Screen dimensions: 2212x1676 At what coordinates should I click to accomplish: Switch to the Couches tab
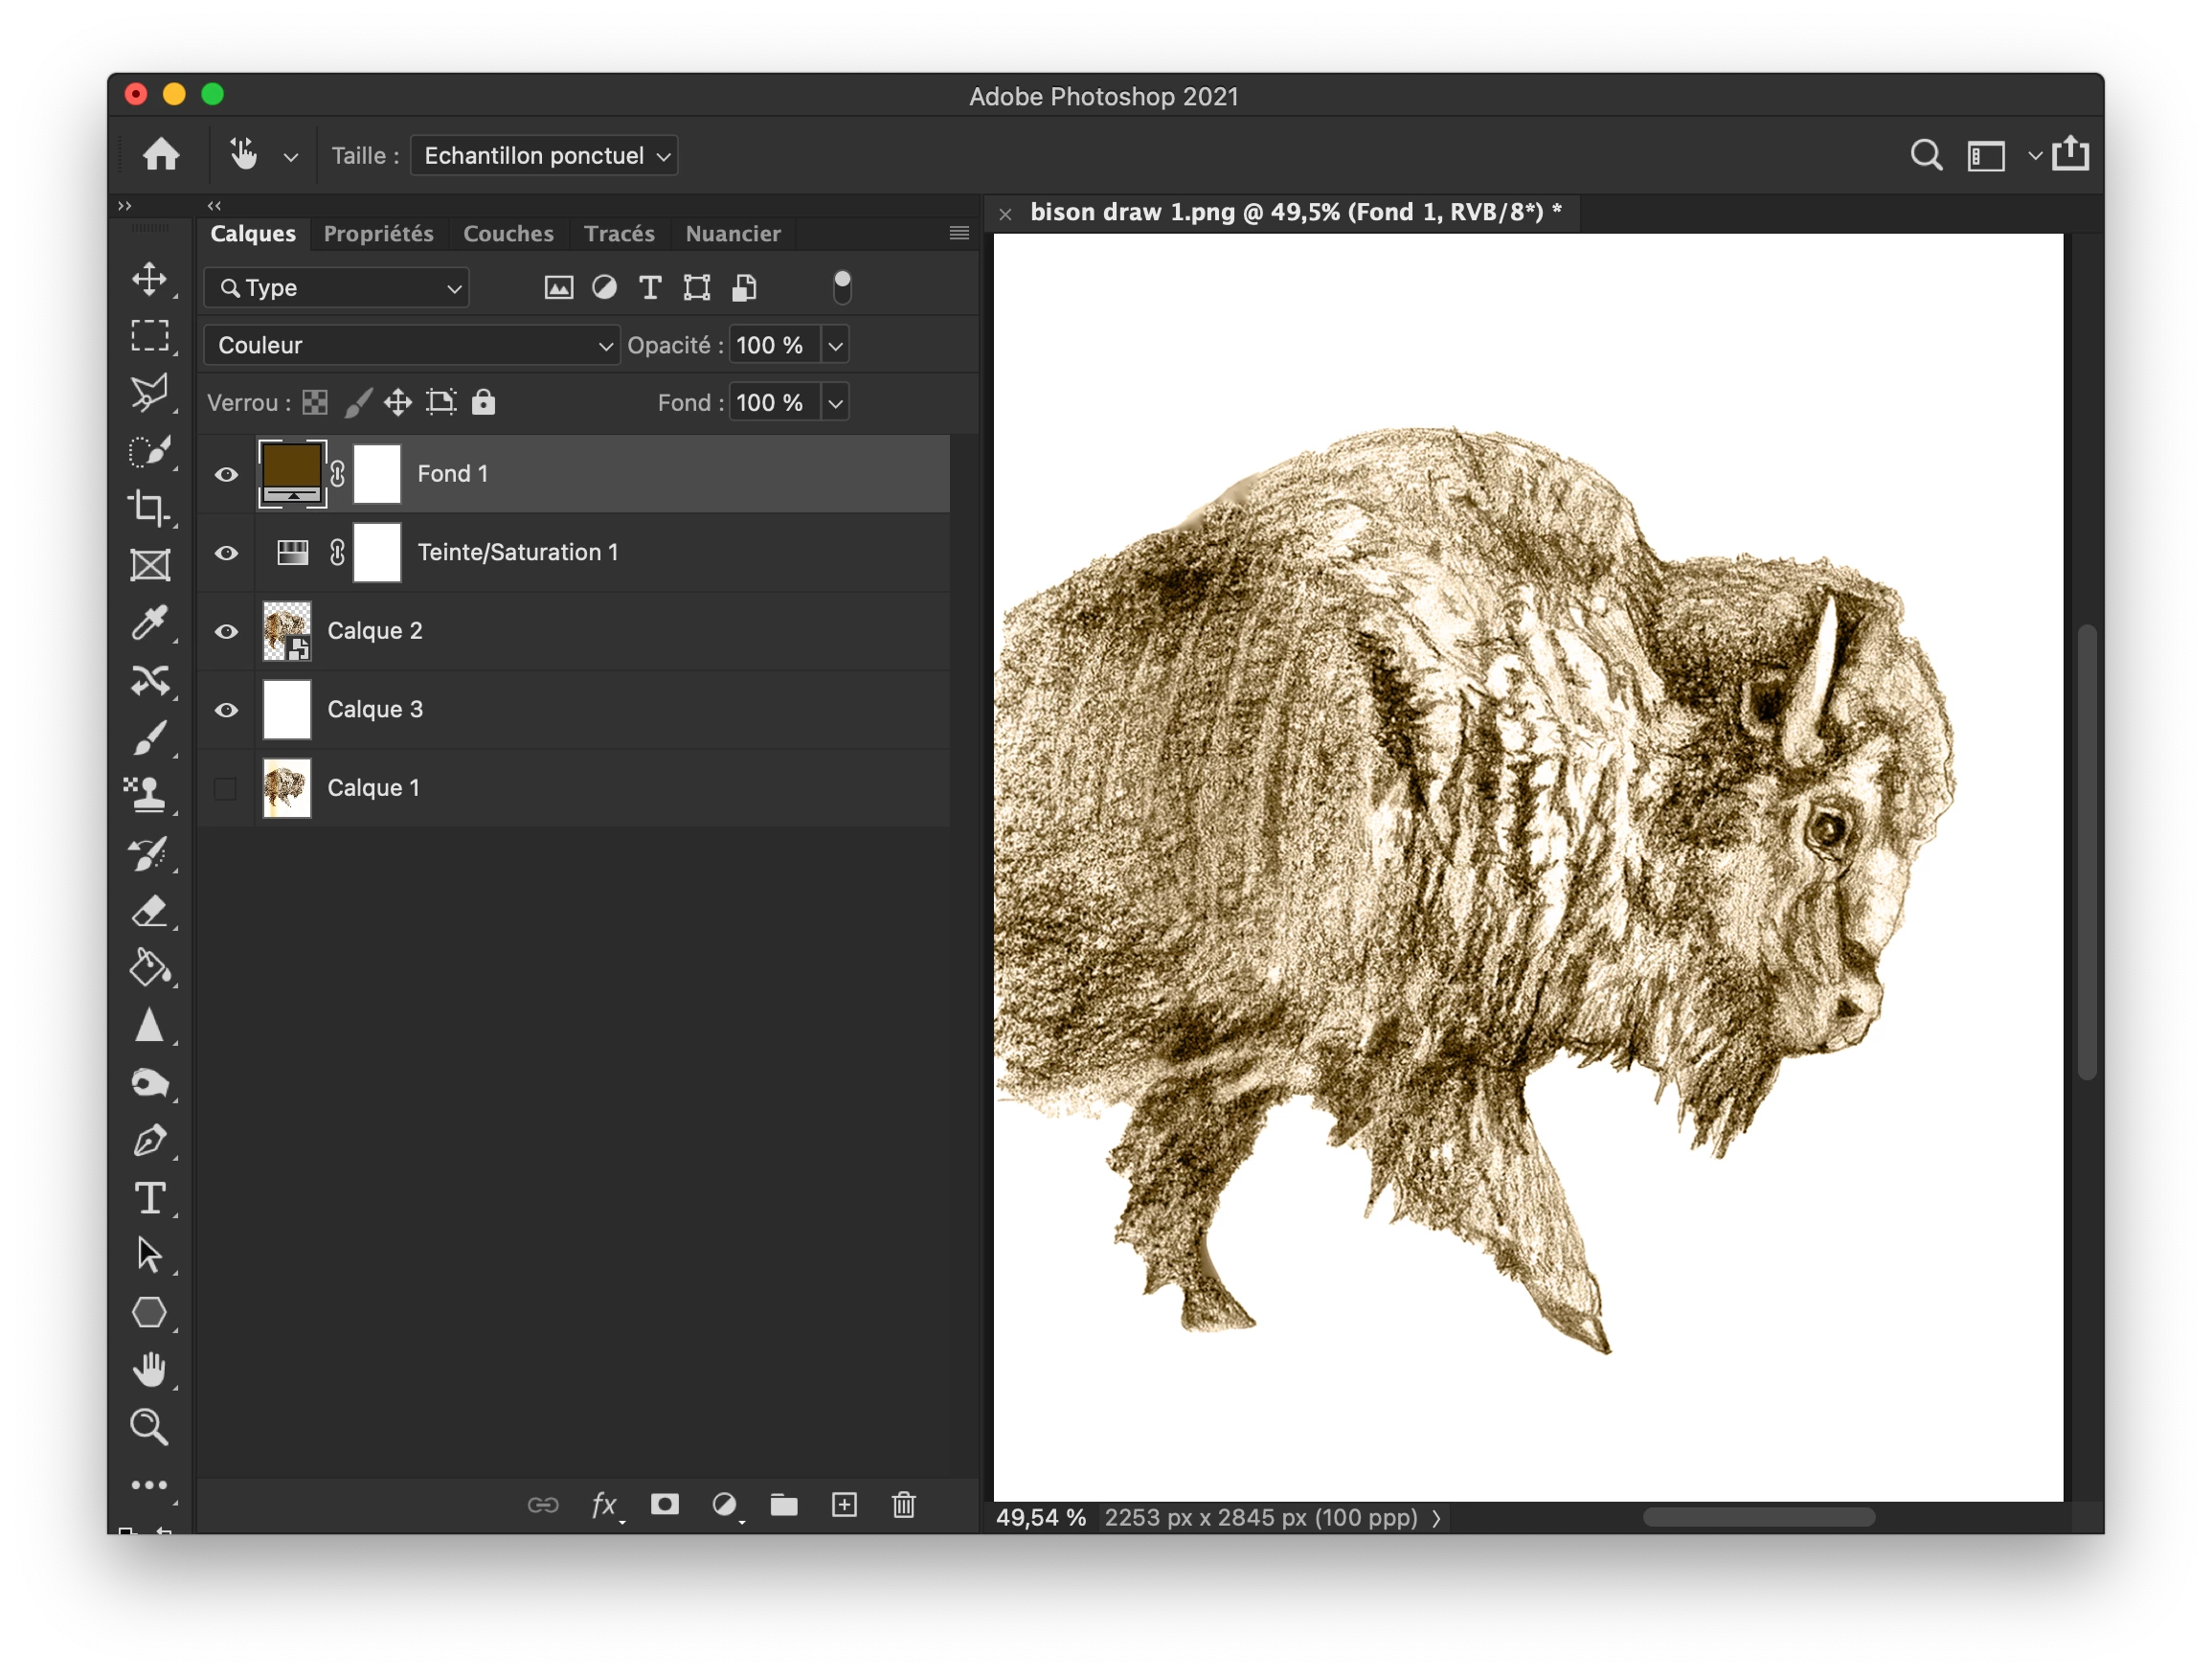(x=508, y=234)
